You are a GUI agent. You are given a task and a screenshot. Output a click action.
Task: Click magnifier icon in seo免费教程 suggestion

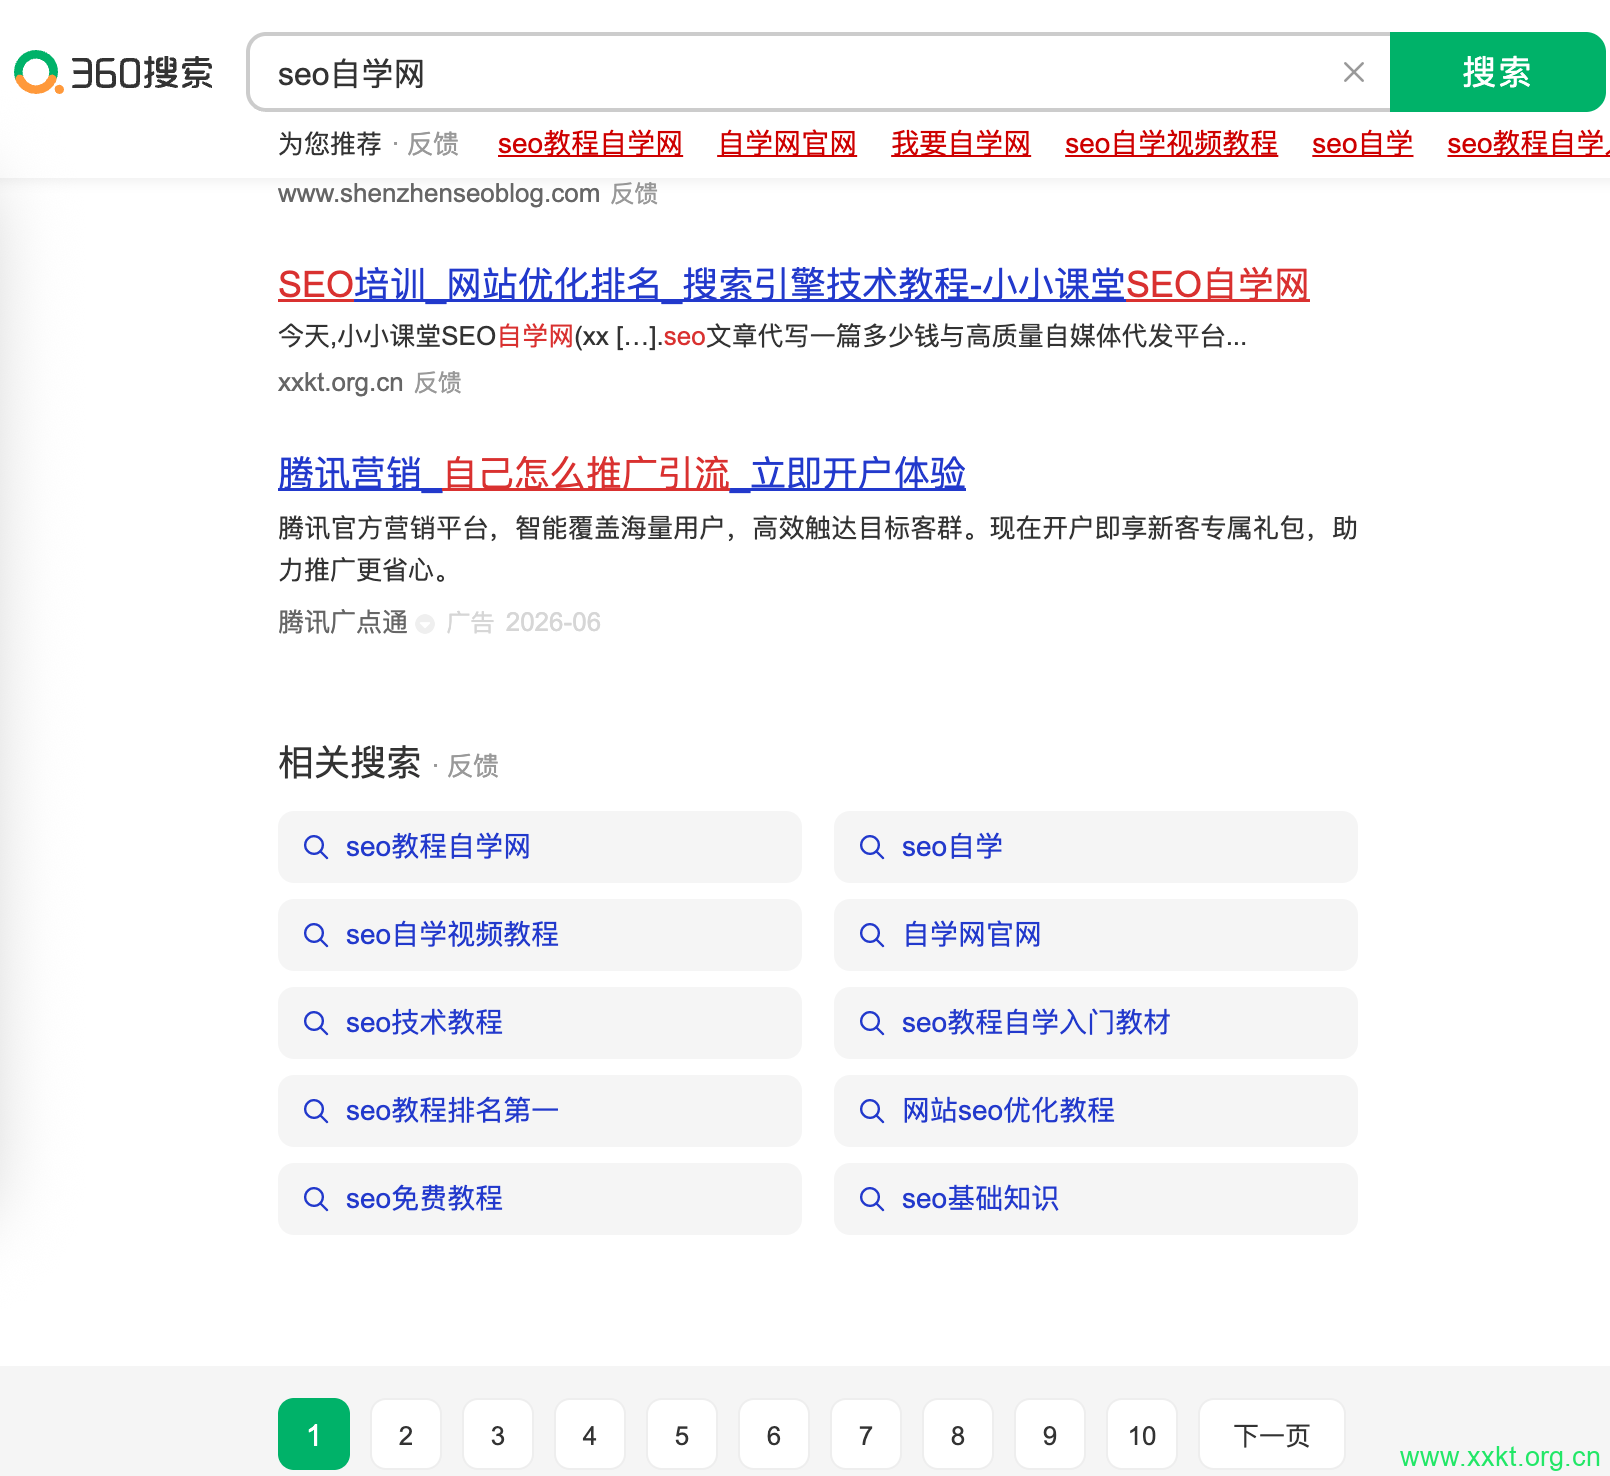coord(316,1199)
